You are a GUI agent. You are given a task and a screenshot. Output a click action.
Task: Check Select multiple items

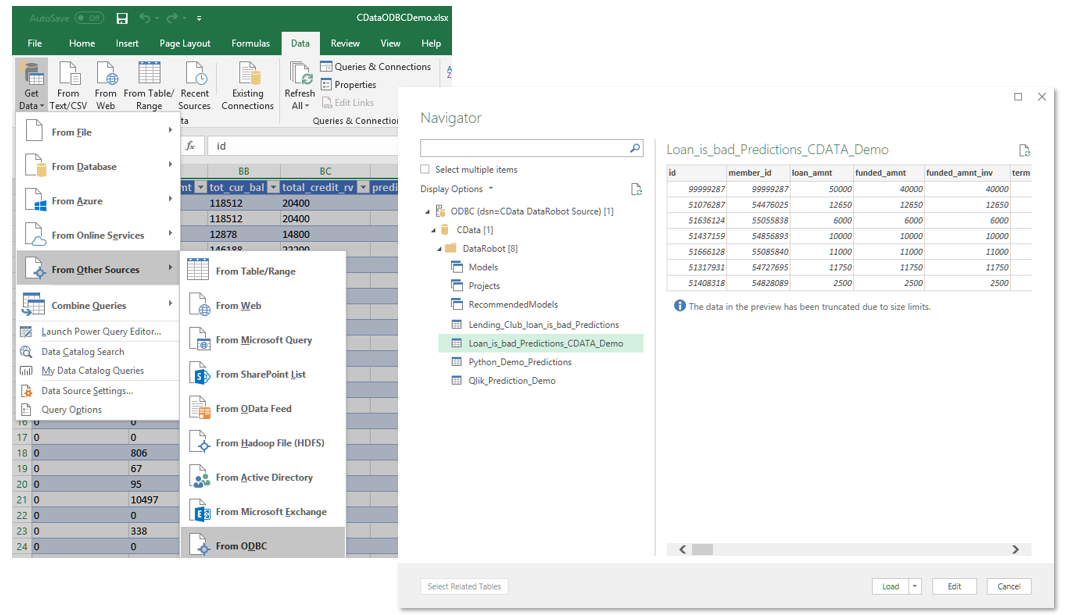click(x=425, y=169)
